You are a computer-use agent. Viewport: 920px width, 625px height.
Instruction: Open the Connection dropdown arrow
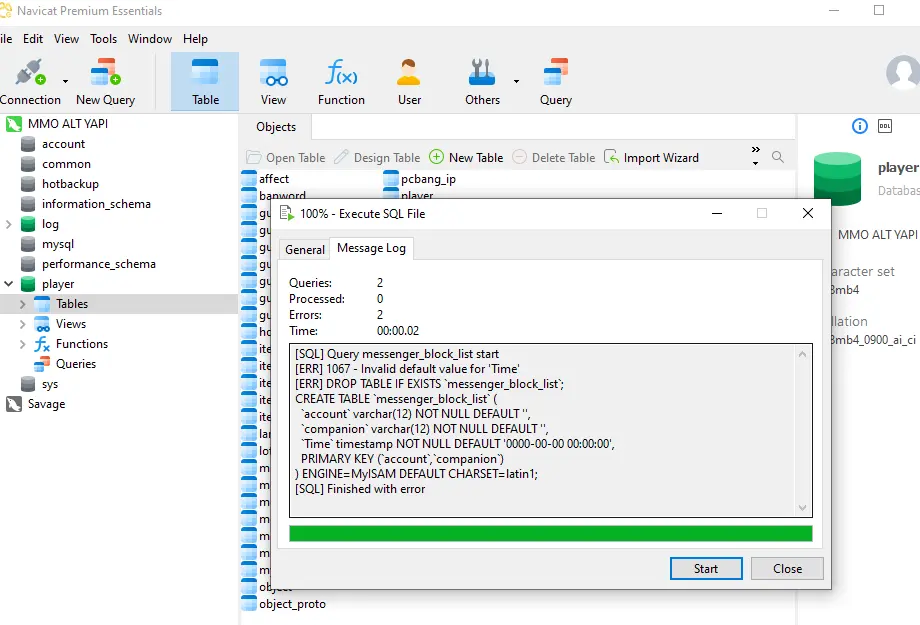point(66,81)
